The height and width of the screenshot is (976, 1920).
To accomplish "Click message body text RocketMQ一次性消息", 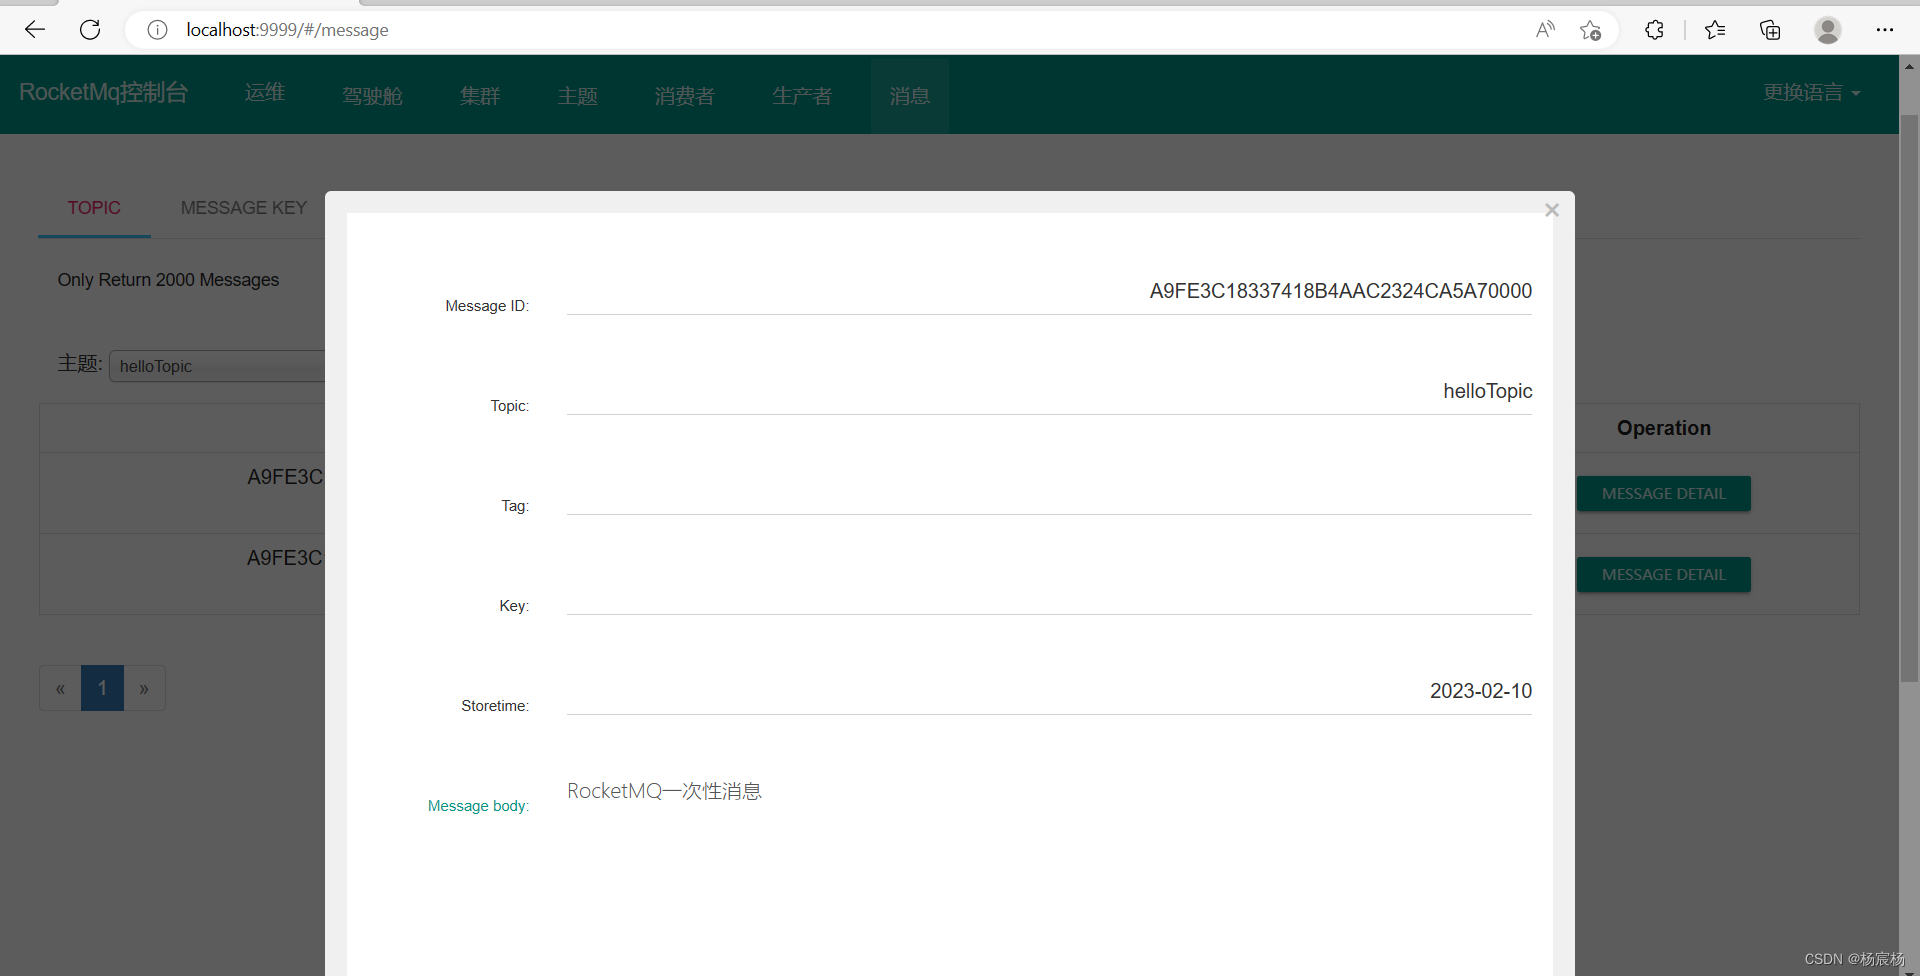I will tap(664, 791).
